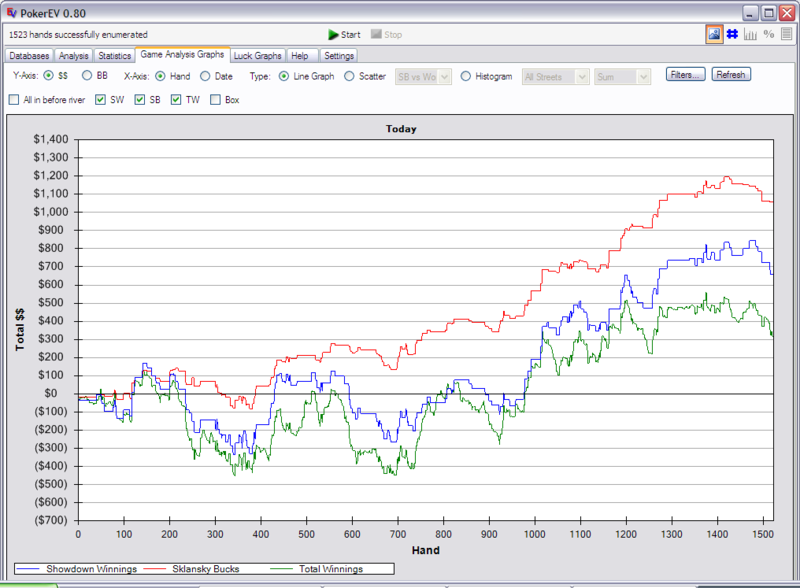Select the BB Y-Axis radio button
Screen dimensions: 800x588
(87, 76)
